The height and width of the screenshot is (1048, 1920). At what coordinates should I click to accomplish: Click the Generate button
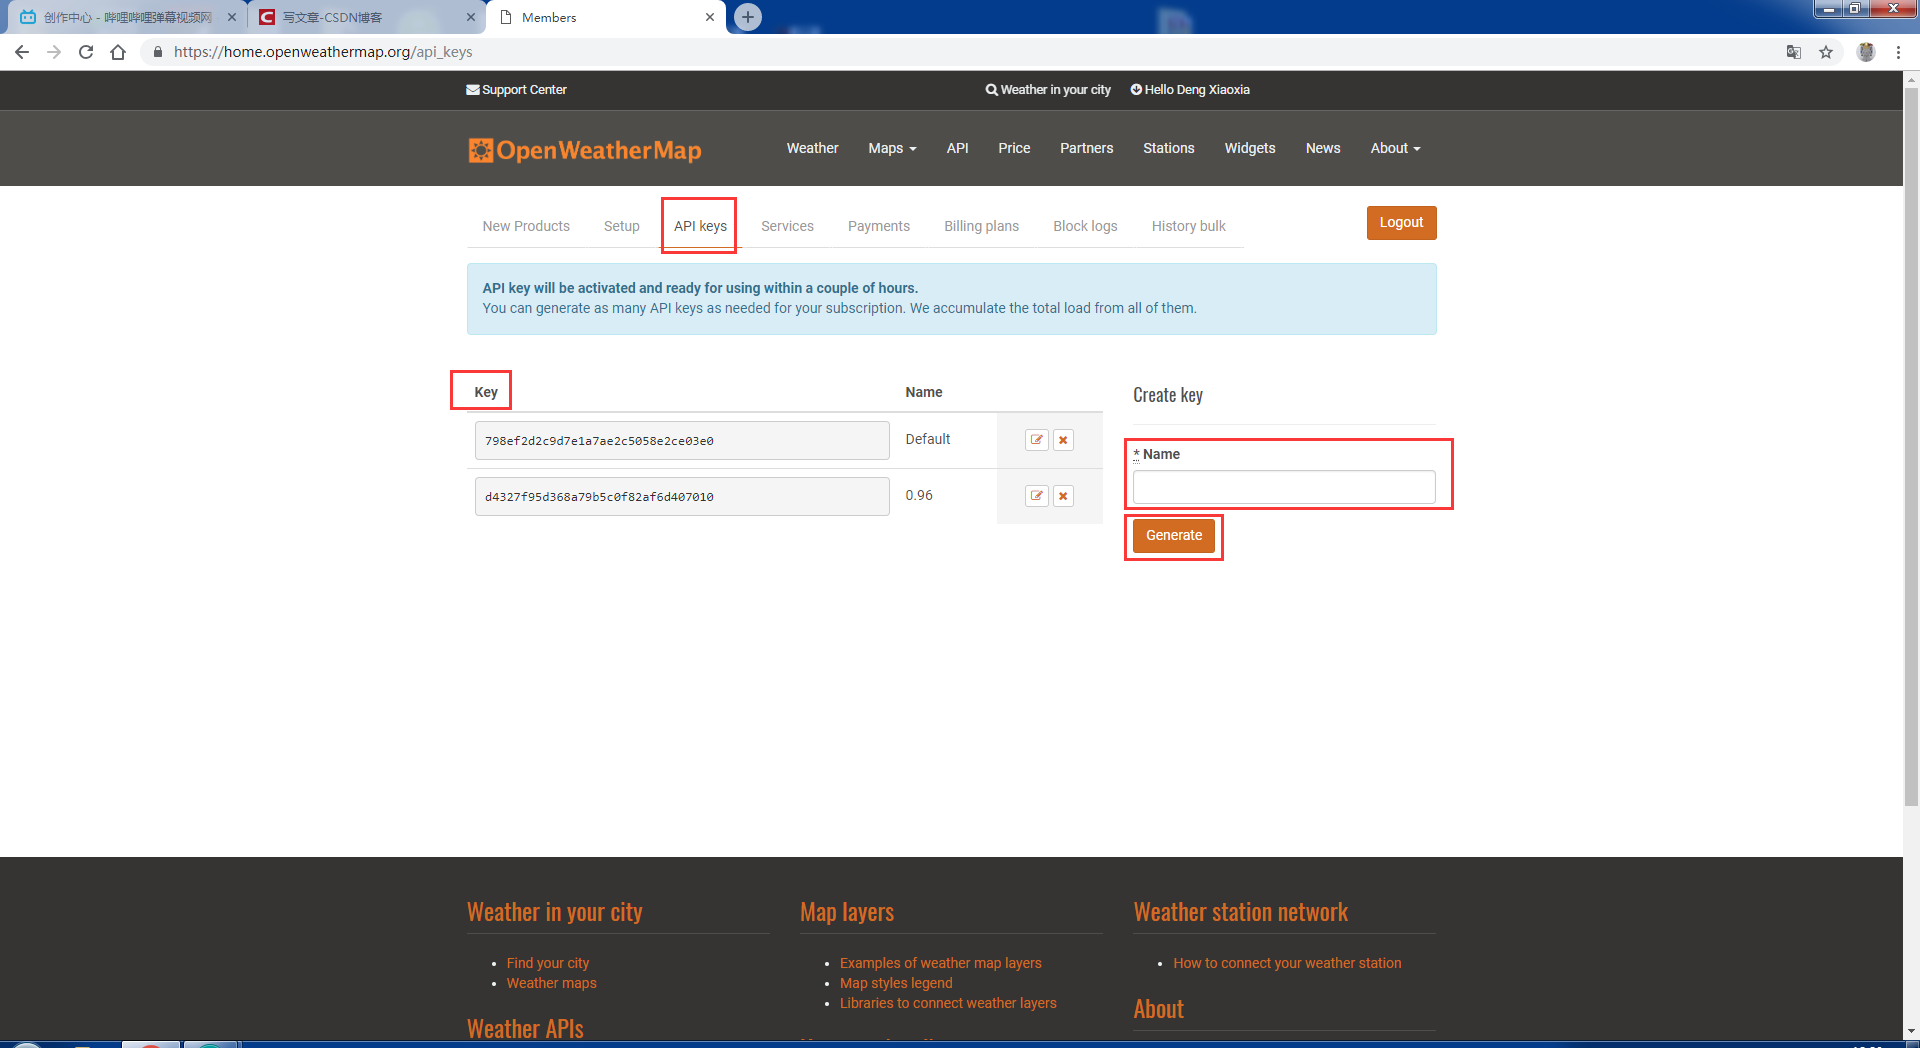pyautogui.click(x=1174, y=536)
